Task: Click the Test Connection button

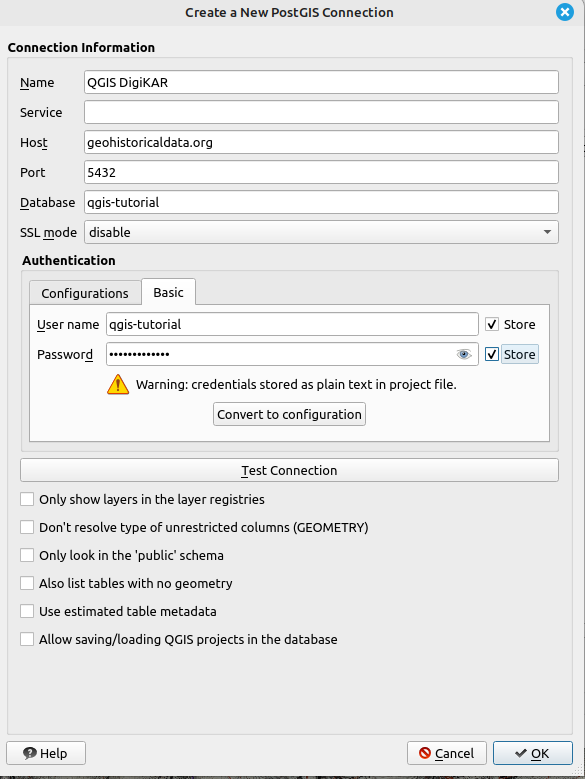Action: click(290, 470)
